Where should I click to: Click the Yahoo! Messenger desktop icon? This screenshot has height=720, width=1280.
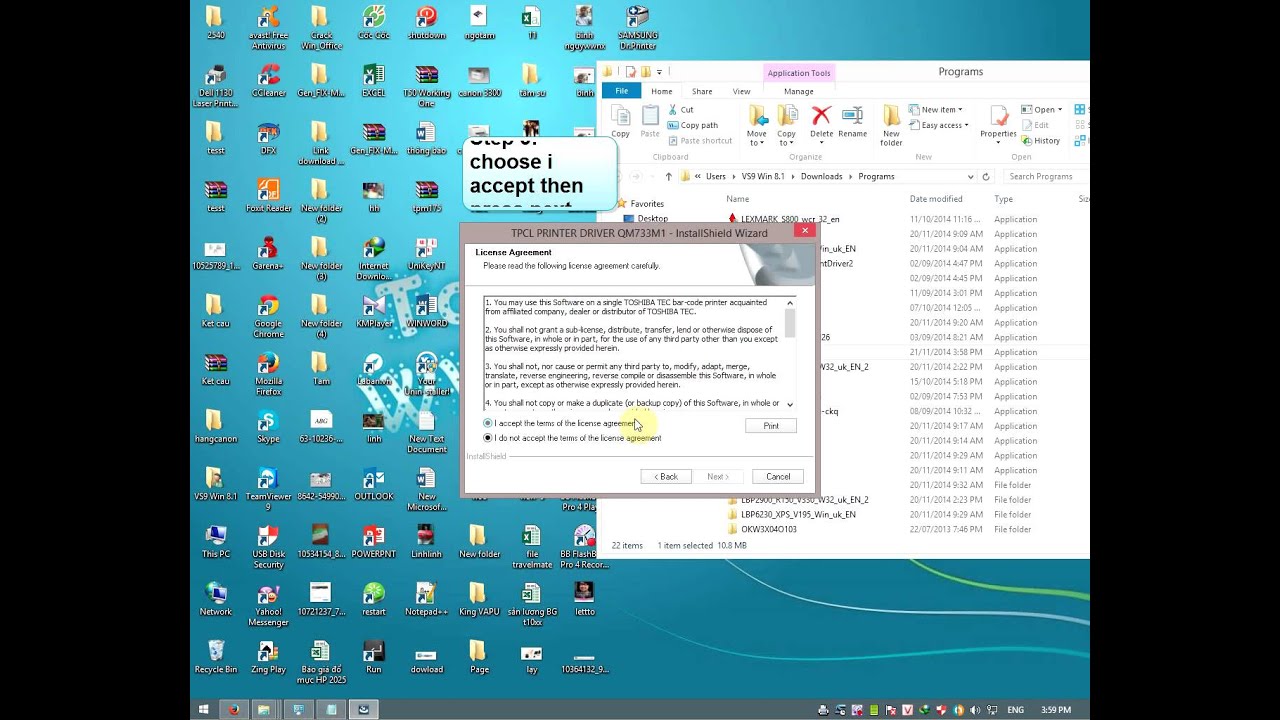[x=268, y=605]
